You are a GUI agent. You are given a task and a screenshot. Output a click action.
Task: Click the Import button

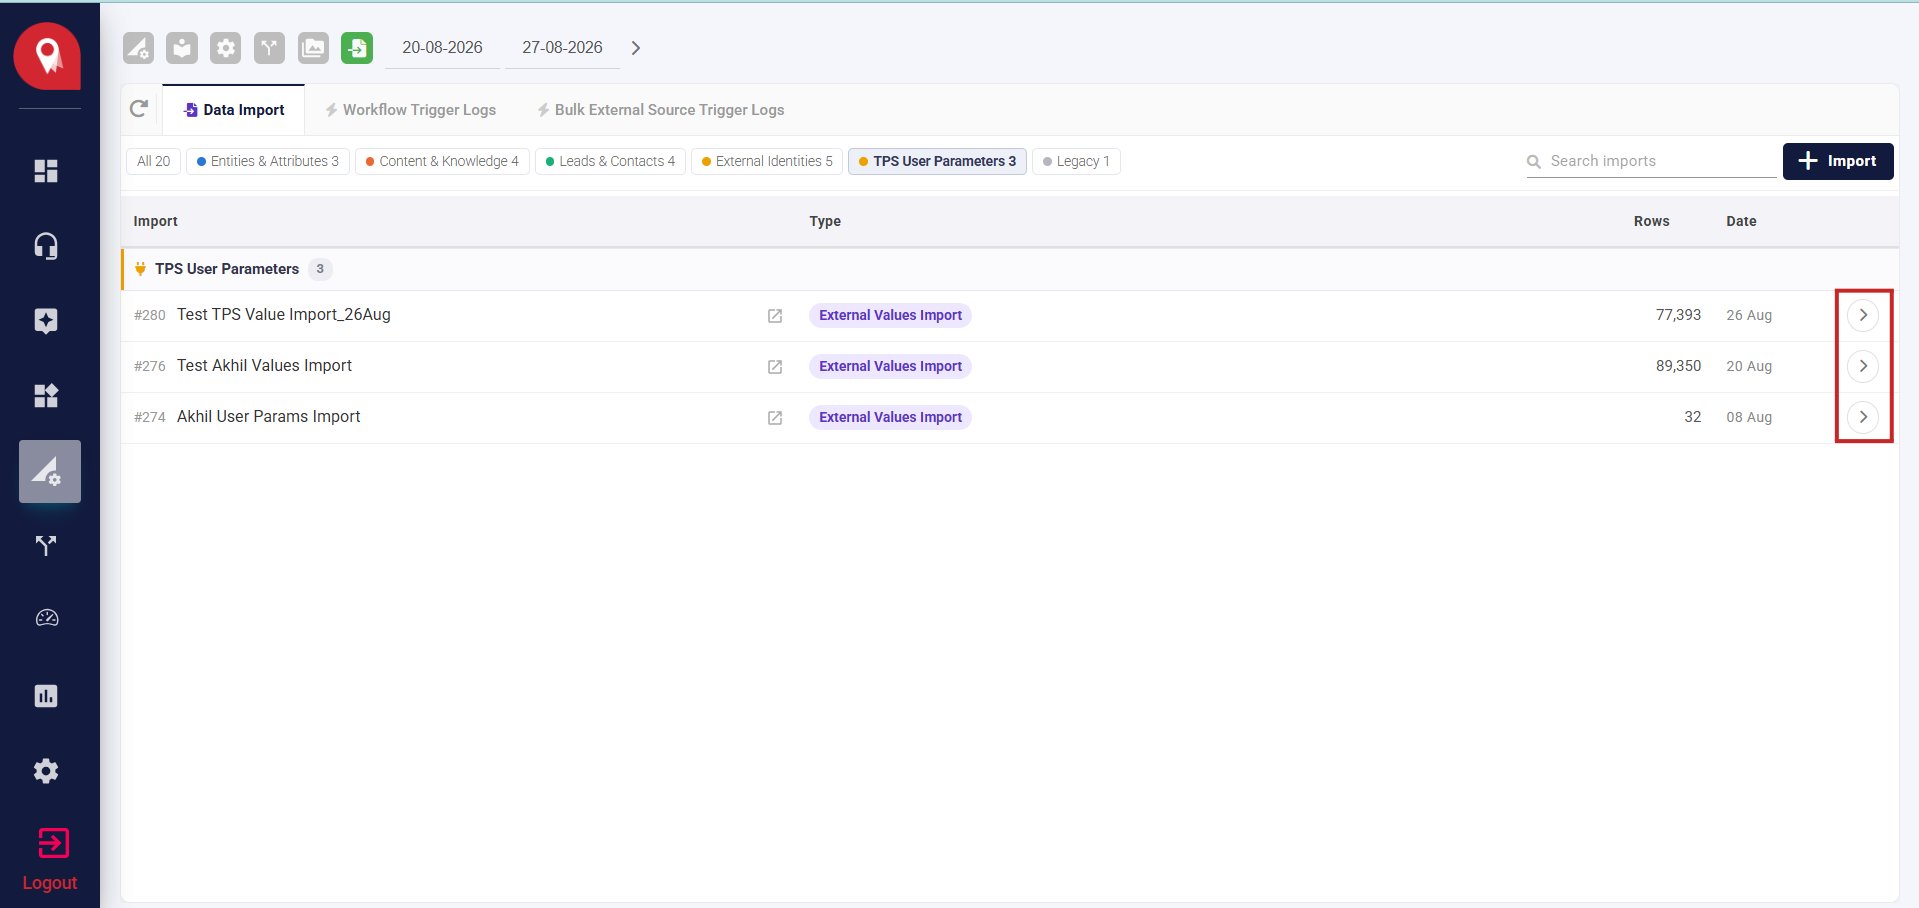coord(1838,161)
